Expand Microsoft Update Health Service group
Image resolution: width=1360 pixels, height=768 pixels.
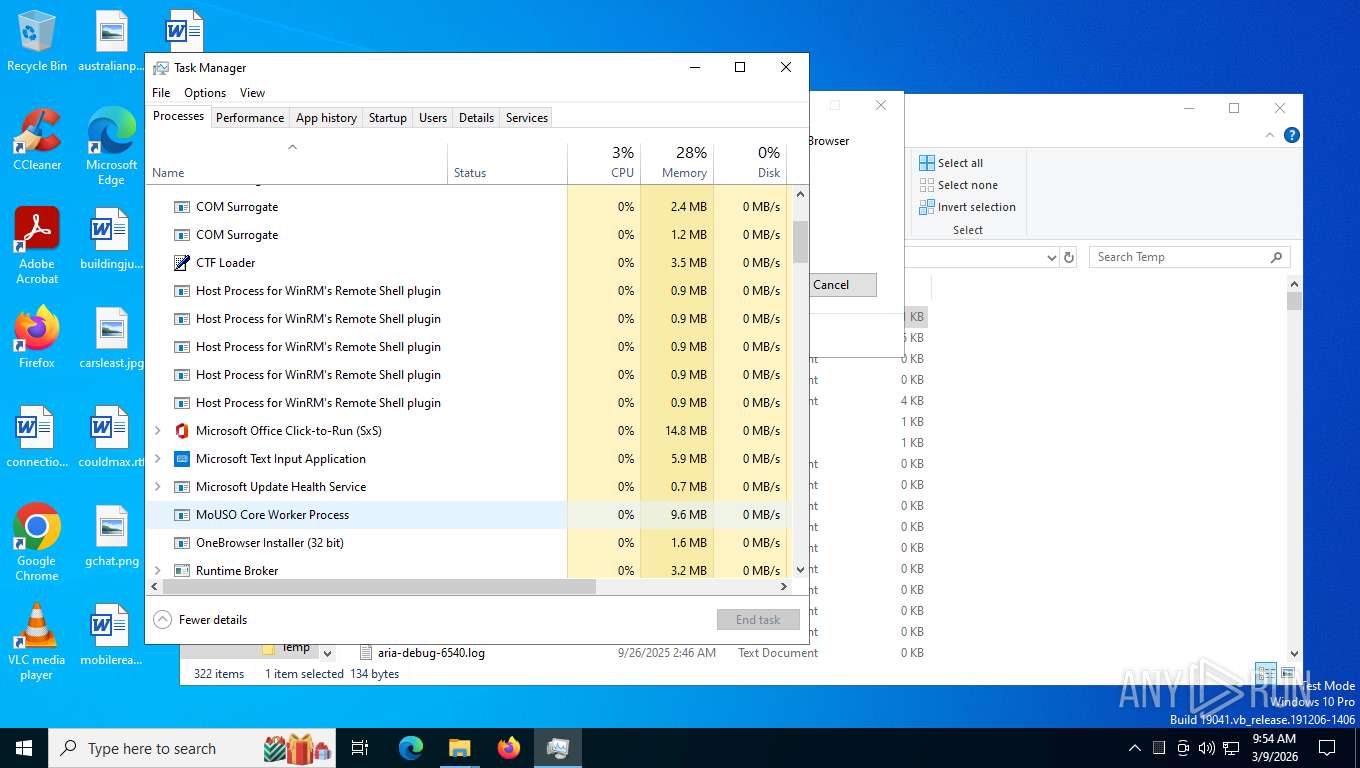(x=157, y=487)
